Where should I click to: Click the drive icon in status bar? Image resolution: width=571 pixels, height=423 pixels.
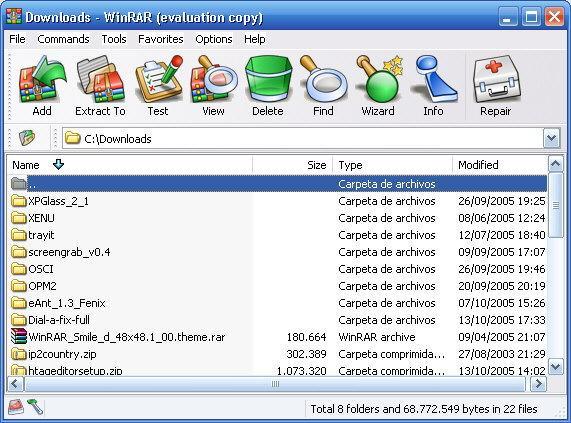(x=16, y=407)
